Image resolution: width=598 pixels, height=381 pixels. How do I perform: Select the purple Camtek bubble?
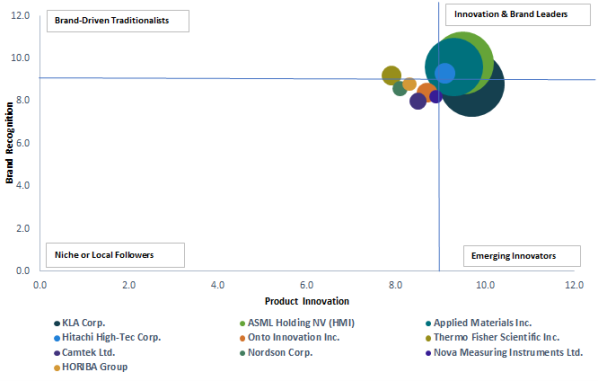click(x=418, y=101)
